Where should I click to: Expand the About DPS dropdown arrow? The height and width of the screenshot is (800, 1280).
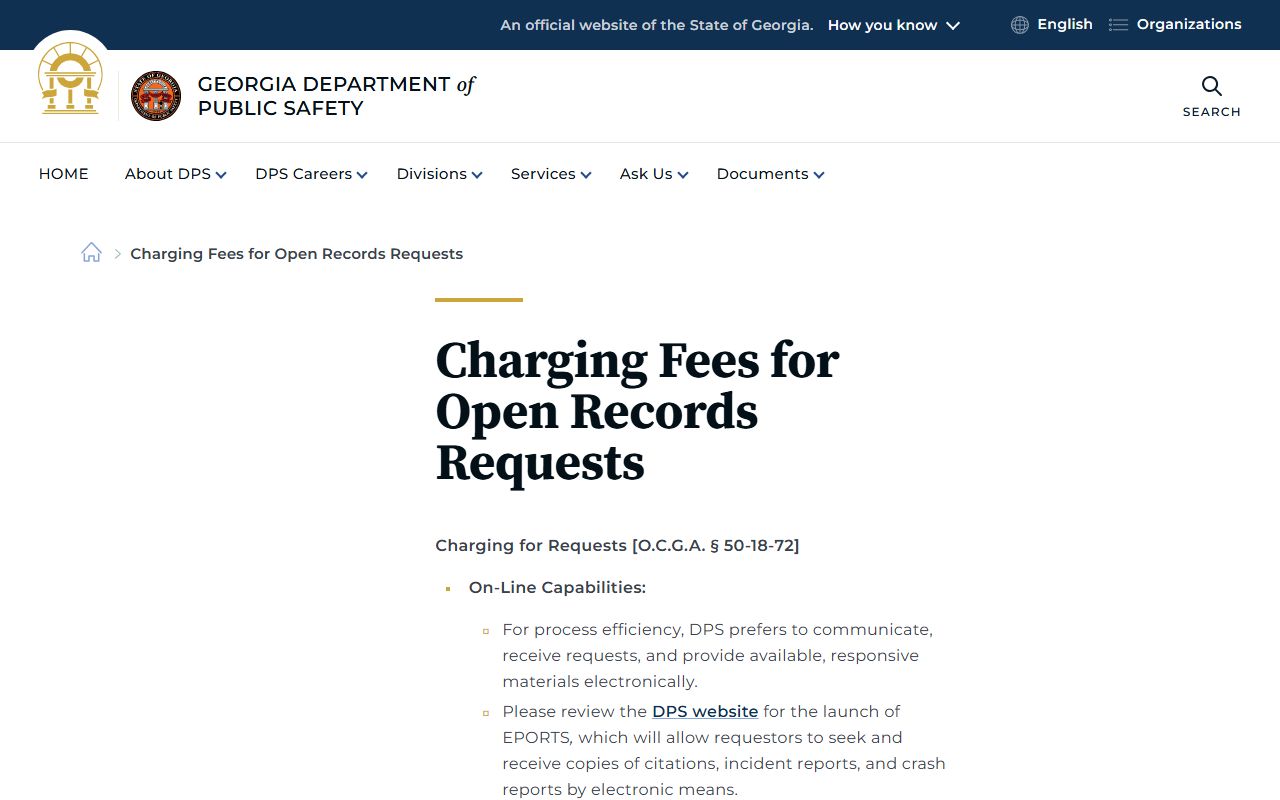[x=221, y=175]
